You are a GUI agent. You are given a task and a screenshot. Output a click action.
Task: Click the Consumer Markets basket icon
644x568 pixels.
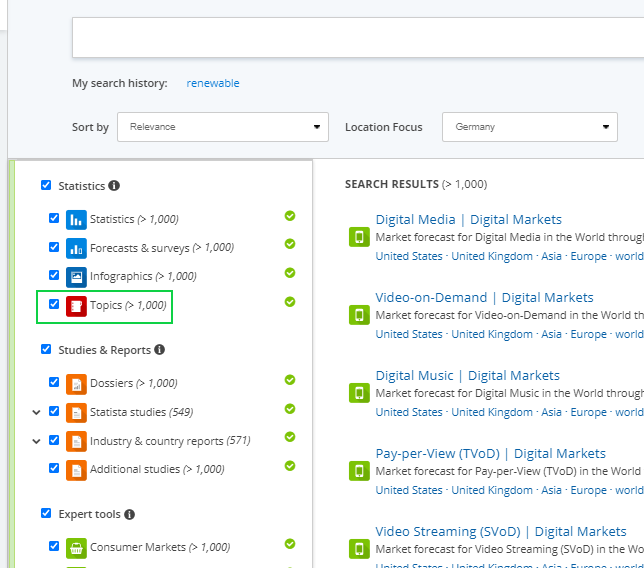[x=76, y=548]
